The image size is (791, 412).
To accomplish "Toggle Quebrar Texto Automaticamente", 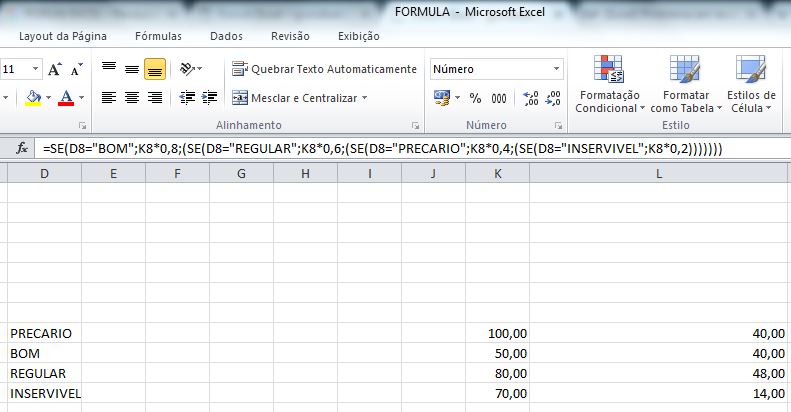I will 324,69.
